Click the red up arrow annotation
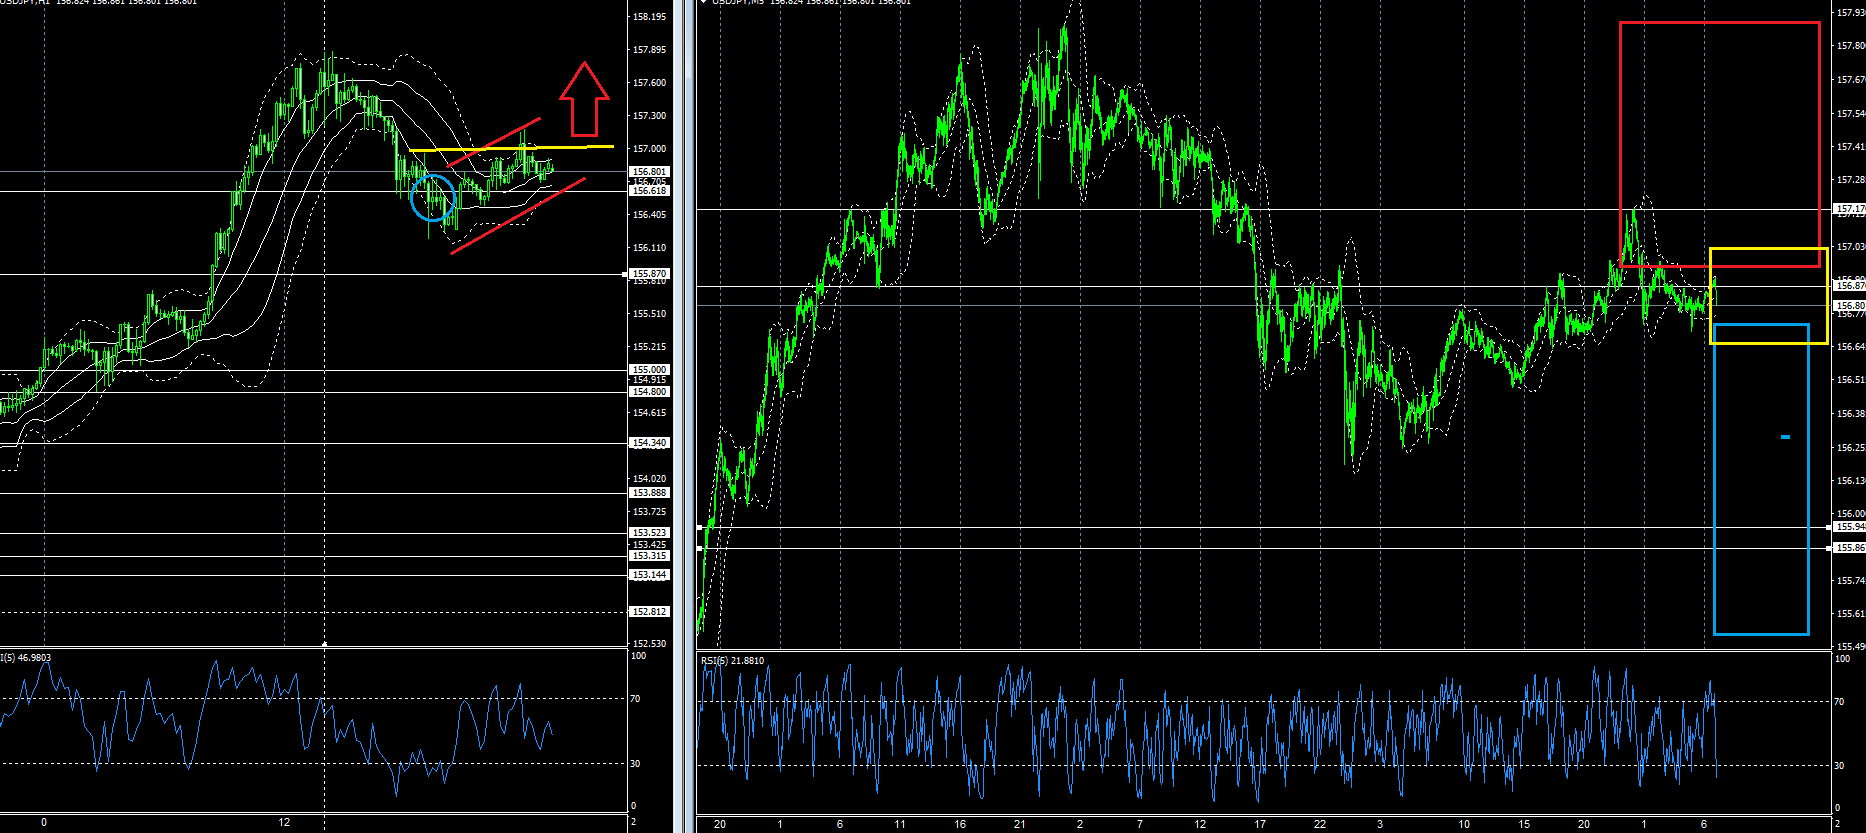Image resolution: width=1866 pixels, height=833 pixels. 584,100
